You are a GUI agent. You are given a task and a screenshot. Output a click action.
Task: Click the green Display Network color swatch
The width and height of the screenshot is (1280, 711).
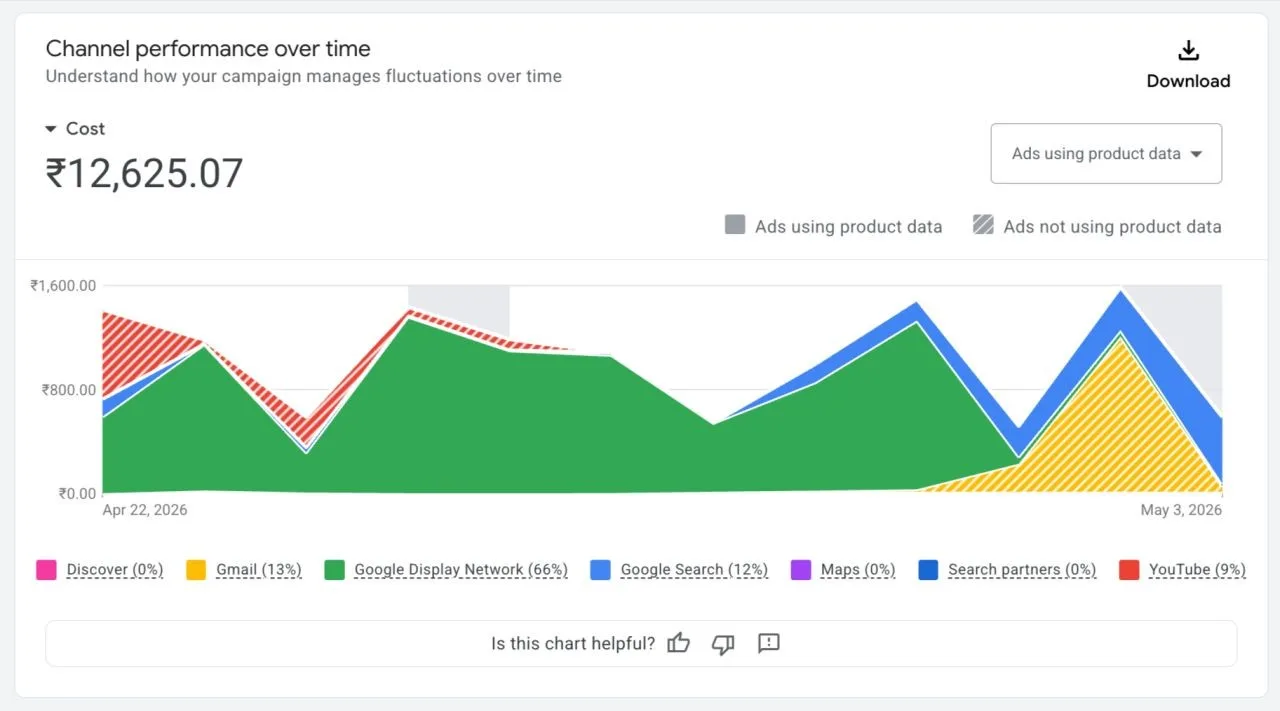click(x=335, y=570)
